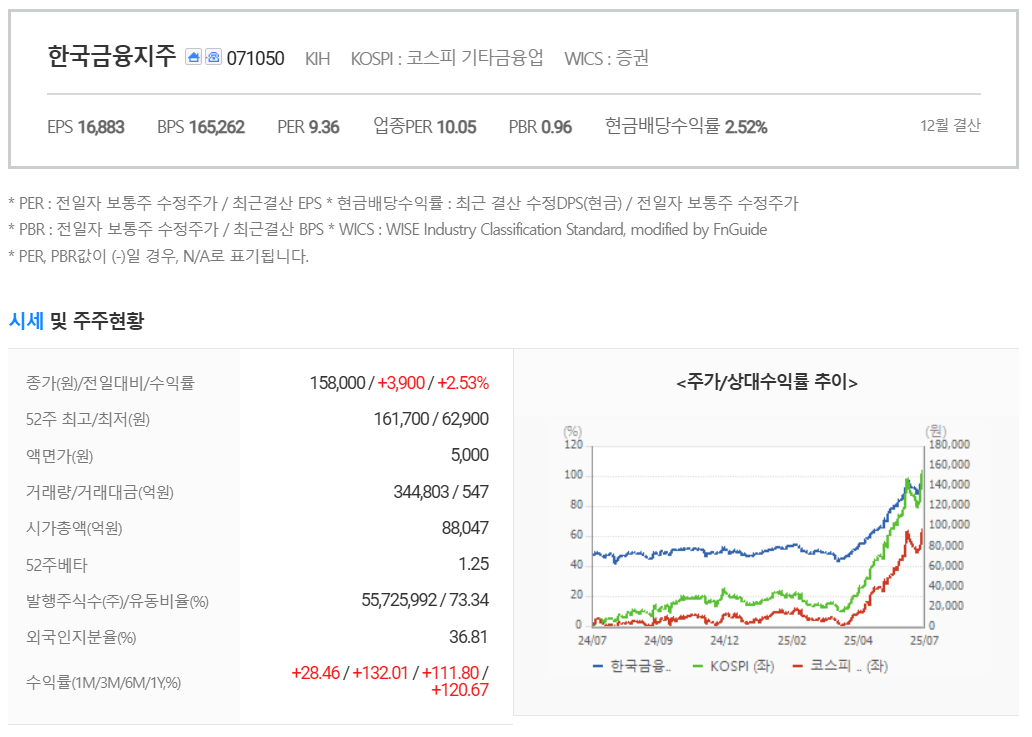
Task: Click the +28.46 one-month return
Action: 315,673
